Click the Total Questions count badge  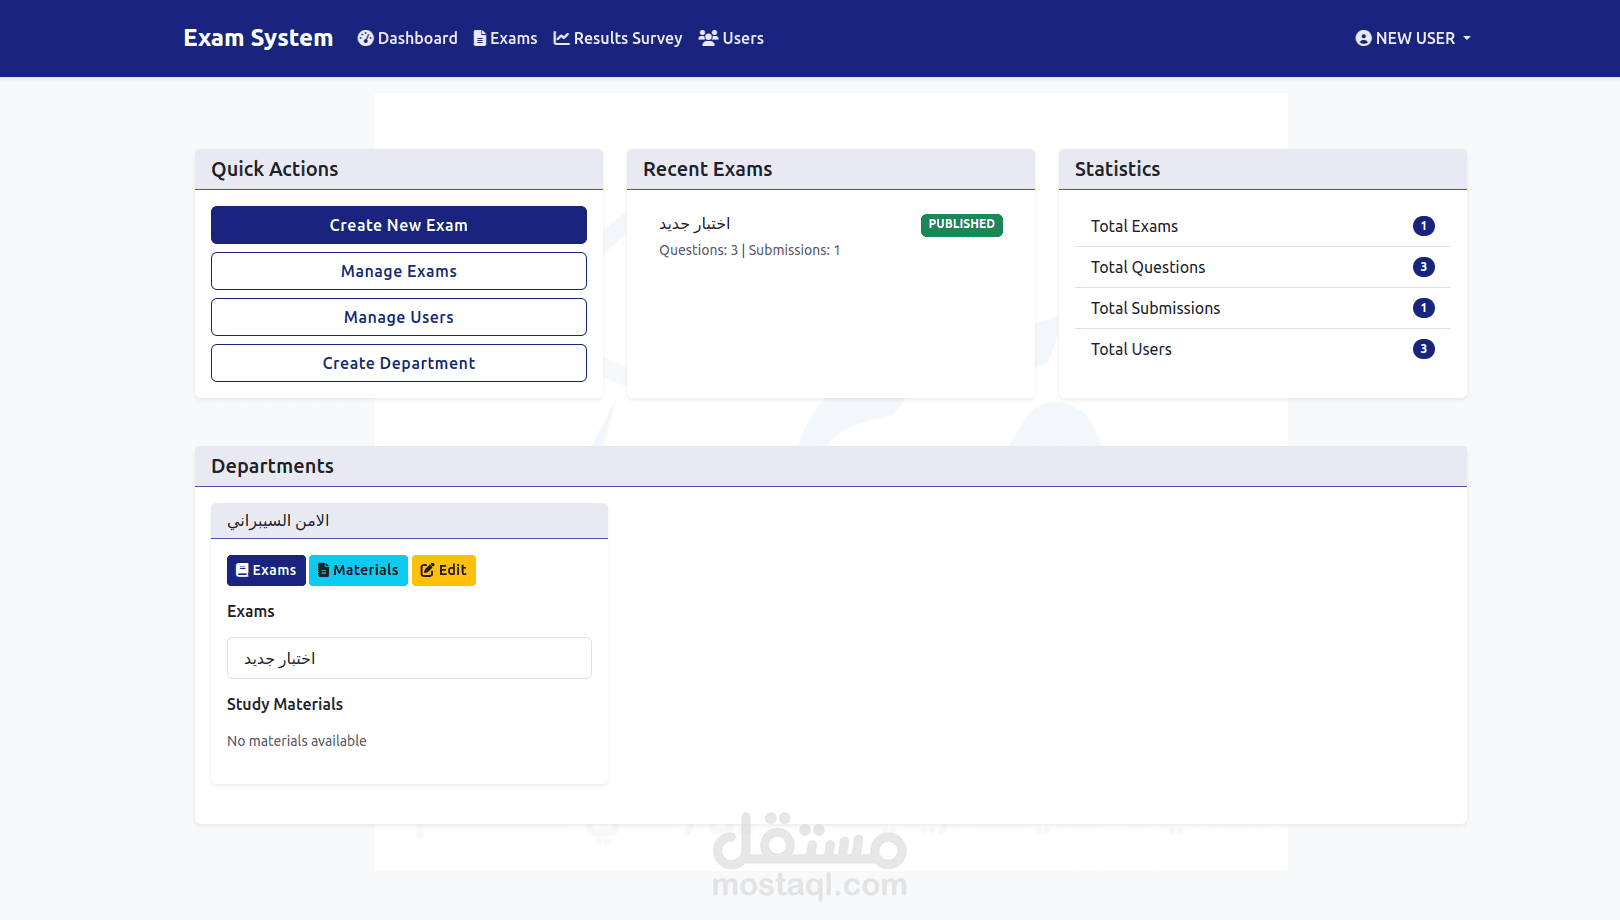(x=1424, y=267)
